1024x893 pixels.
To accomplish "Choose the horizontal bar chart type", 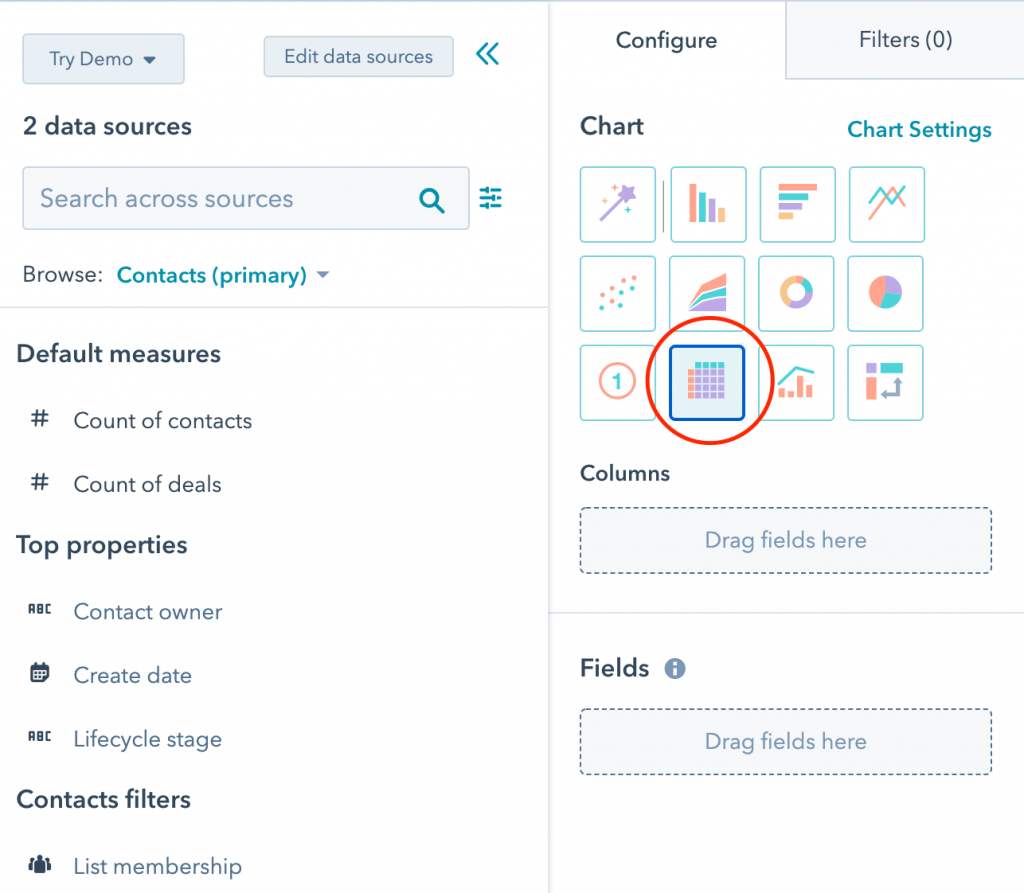I will coord(797,204).
